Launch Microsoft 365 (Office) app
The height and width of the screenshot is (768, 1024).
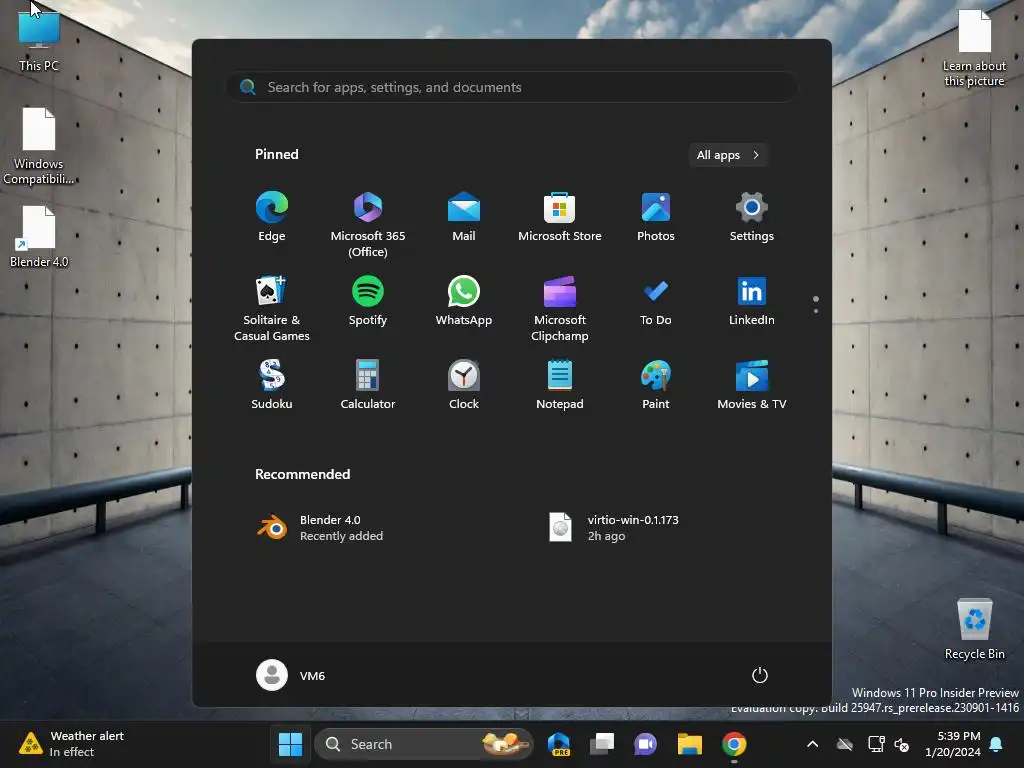coord(368,225)
